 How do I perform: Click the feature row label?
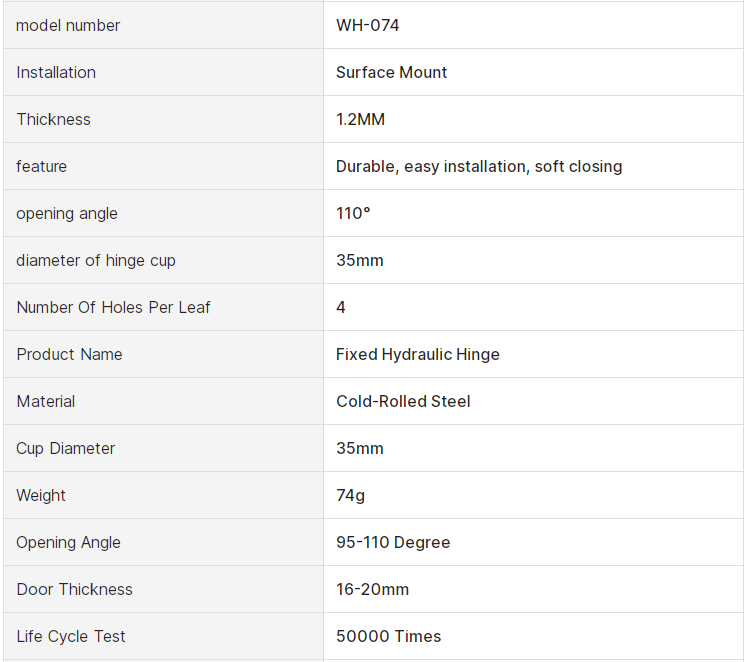41,166
